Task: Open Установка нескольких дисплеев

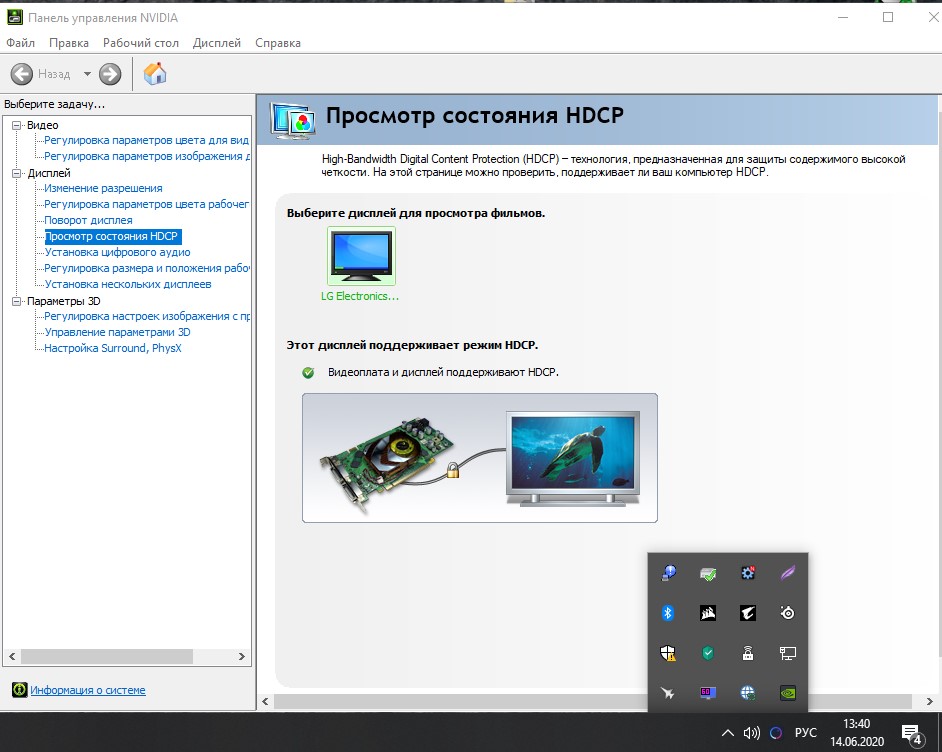Action: tap(128, 284)
